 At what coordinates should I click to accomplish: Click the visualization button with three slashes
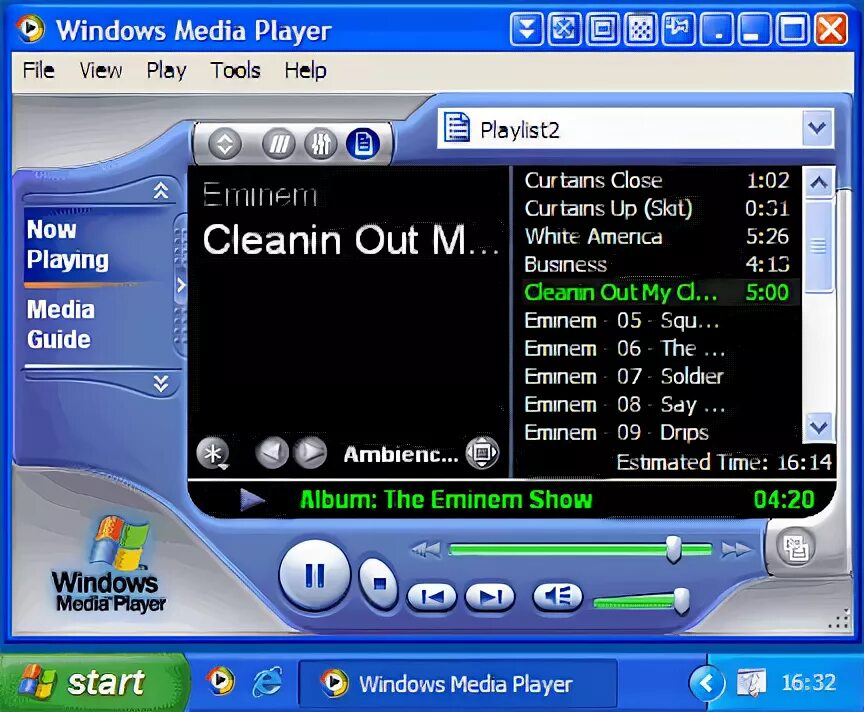pyautogui.click(x=279, y=144)
